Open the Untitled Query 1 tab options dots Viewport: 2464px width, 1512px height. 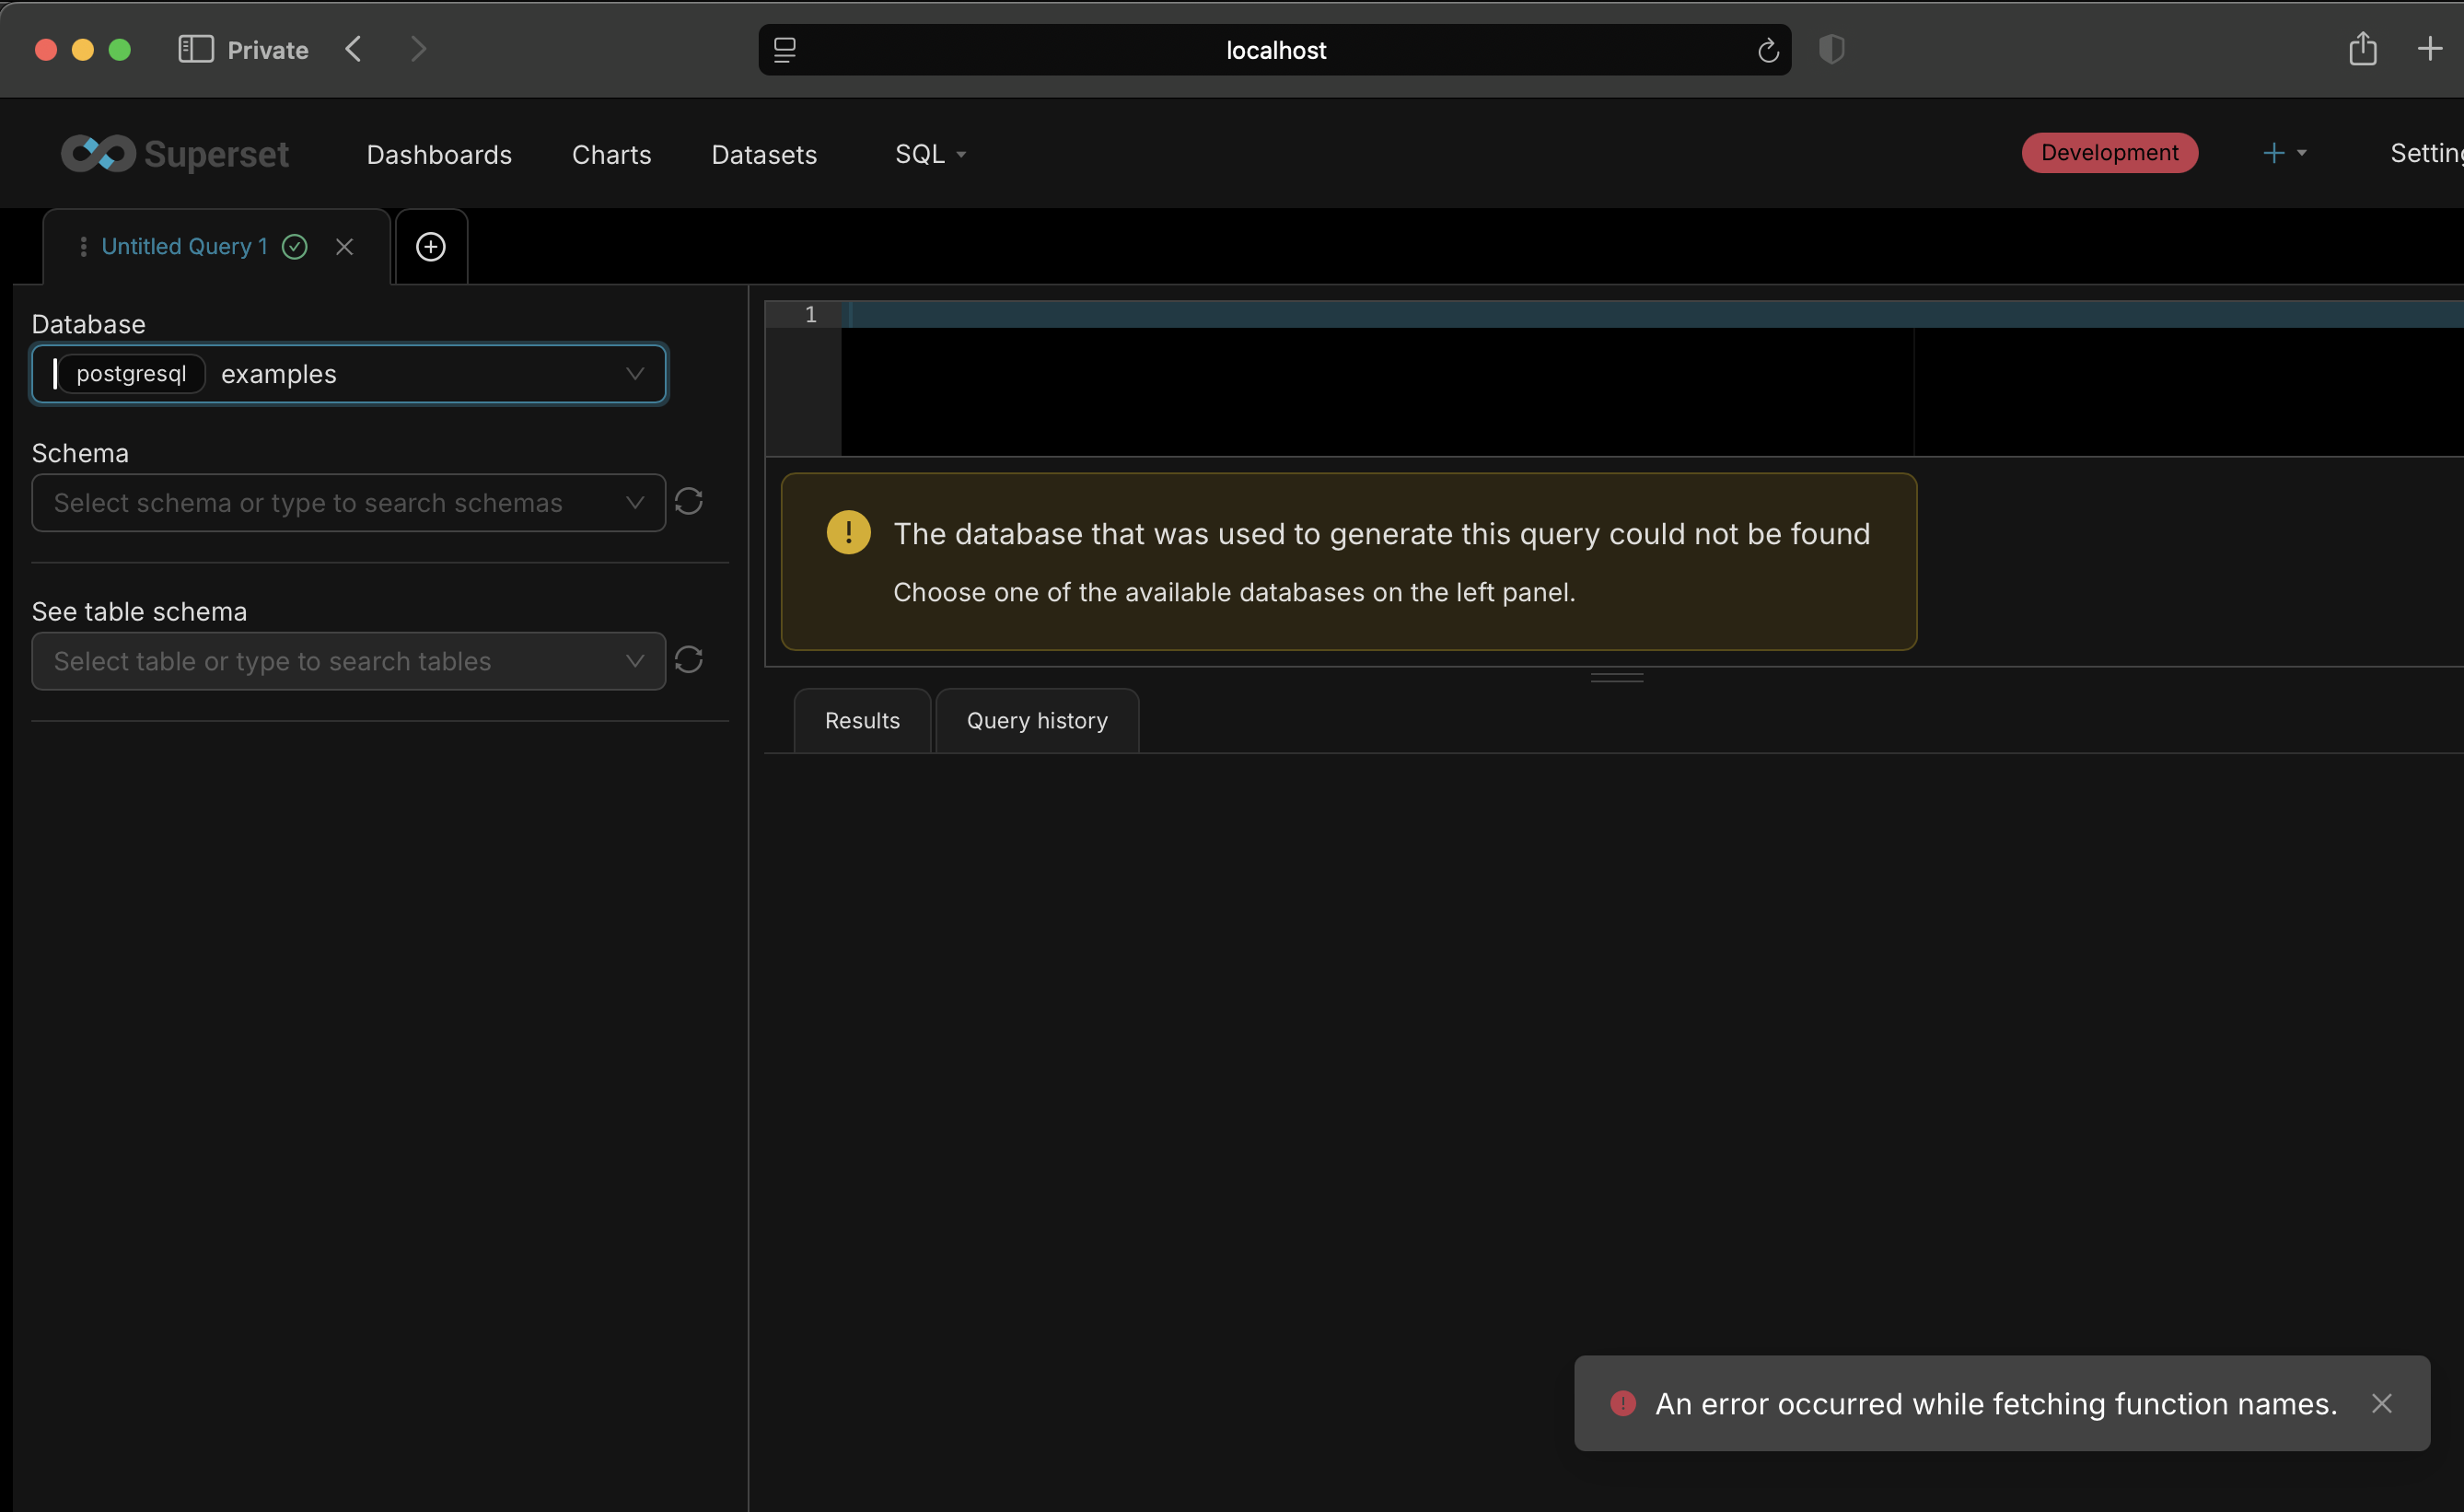tap(83, 246)
